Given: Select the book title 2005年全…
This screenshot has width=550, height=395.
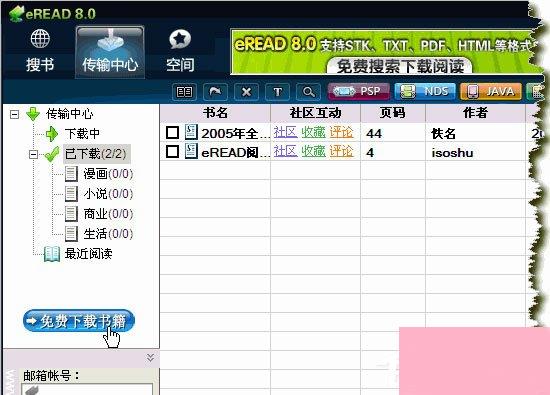Looking at the screenshot, I should (x=235, y=133).
